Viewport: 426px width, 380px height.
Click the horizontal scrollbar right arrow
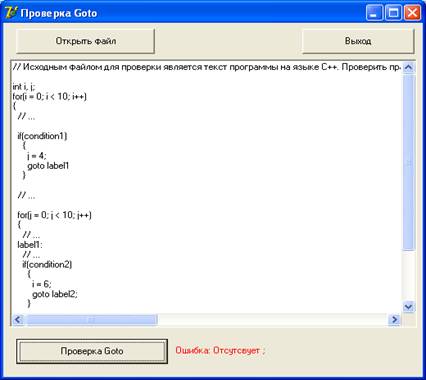(x=394, y=320)
